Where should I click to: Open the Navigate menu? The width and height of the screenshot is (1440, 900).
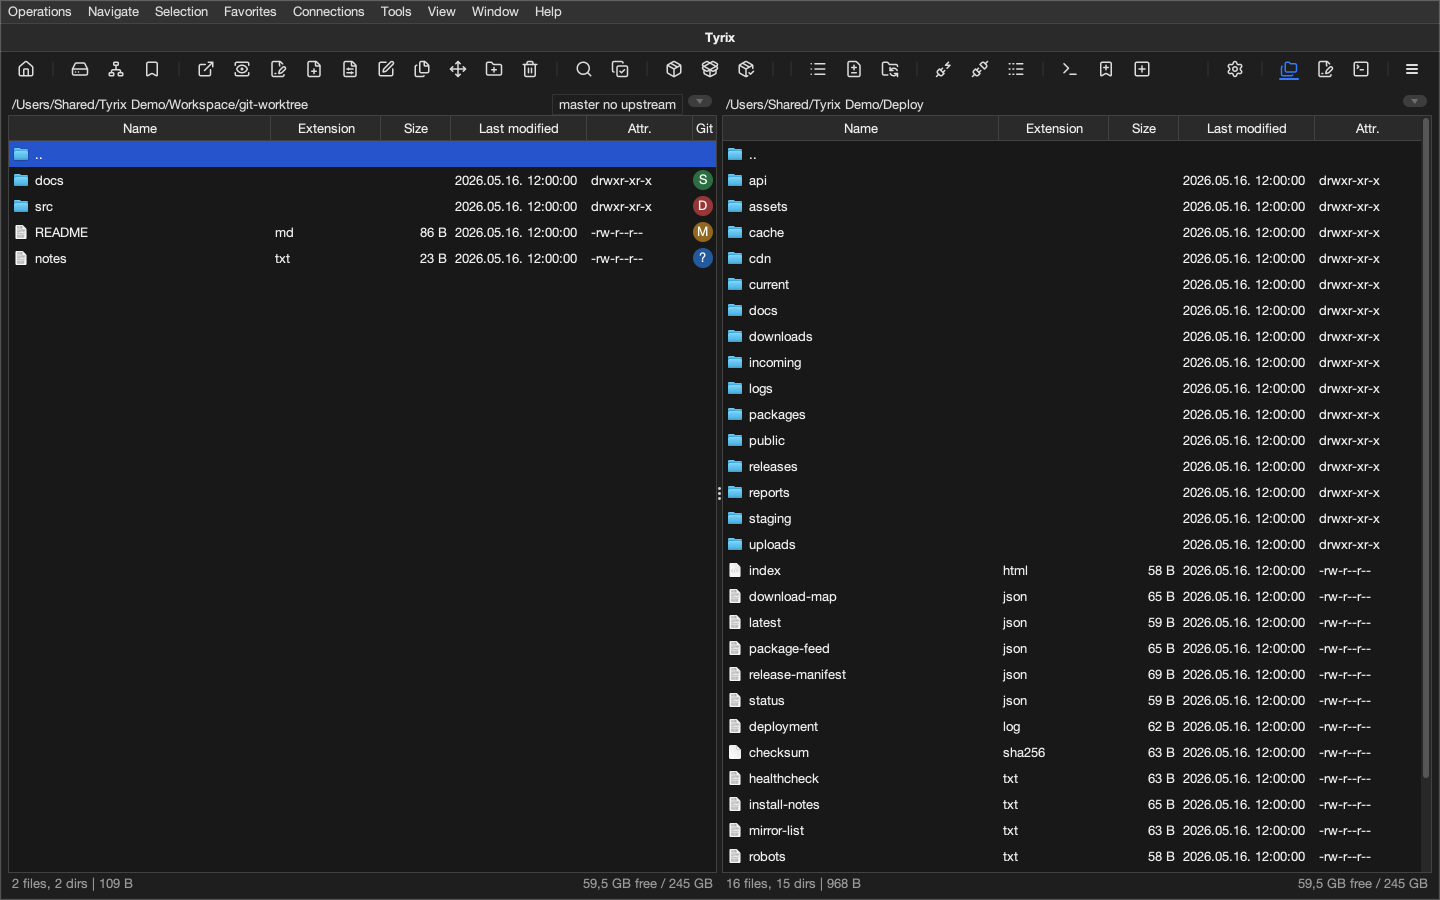pos(113,11)
